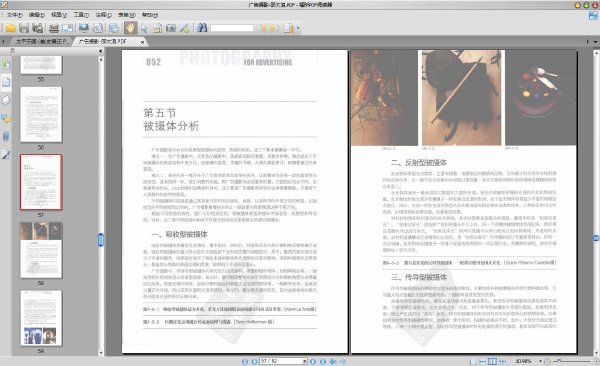Find next search result icon

coord(274,28)
